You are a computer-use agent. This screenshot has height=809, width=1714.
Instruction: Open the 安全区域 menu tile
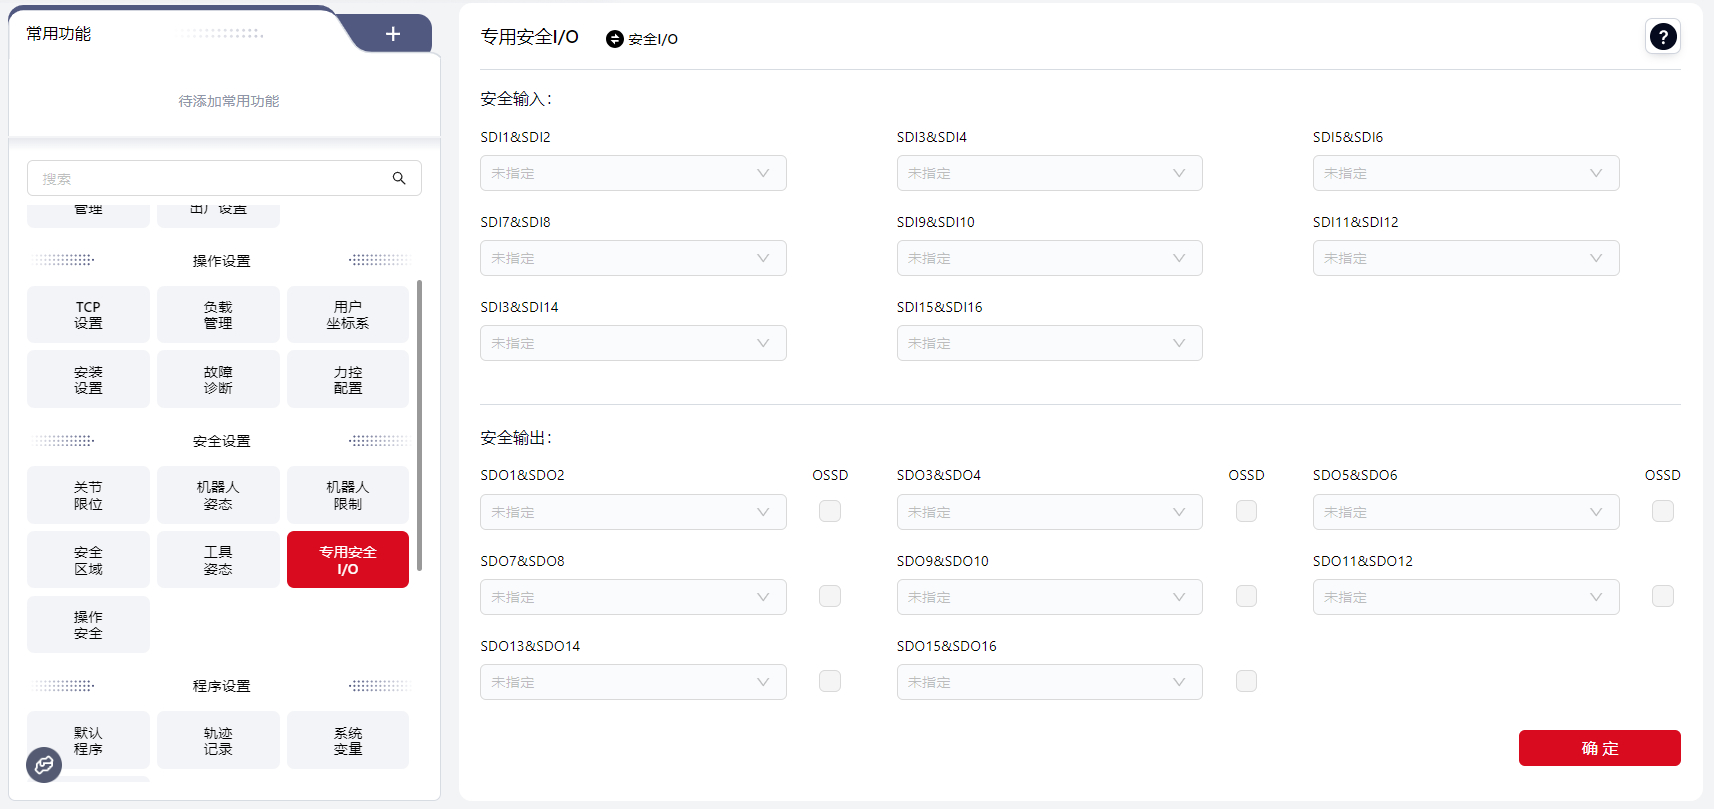point(88,560)
